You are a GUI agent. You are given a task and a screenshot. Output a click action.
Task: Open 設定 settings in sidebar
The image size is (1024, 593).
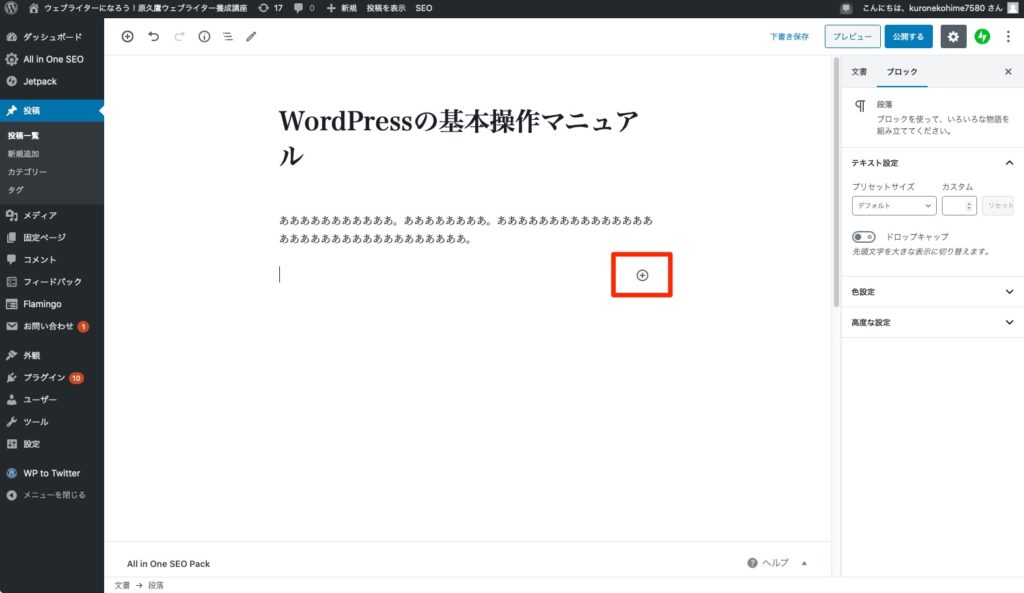tap(52, 444)
